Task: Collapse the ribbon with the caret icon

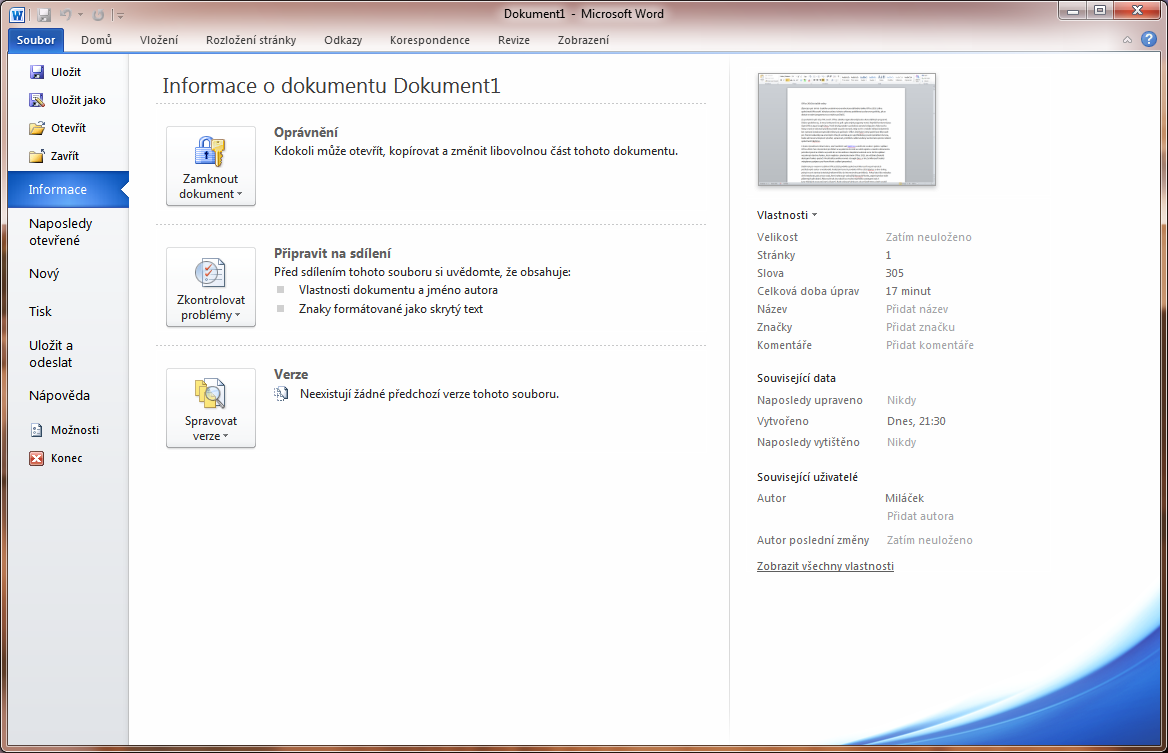Action: tap(1127, 40)
